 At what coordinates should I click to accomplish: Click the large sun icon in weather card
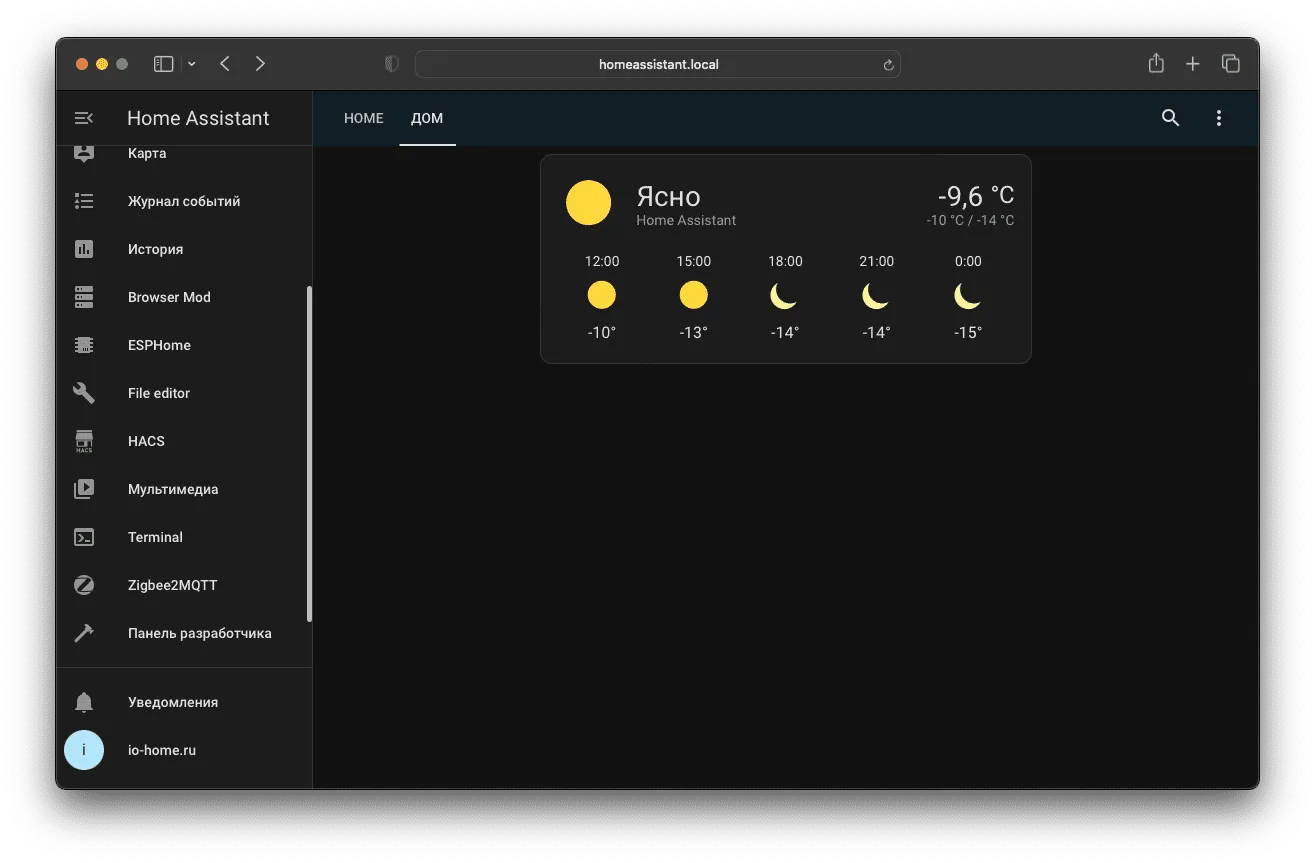588,203
